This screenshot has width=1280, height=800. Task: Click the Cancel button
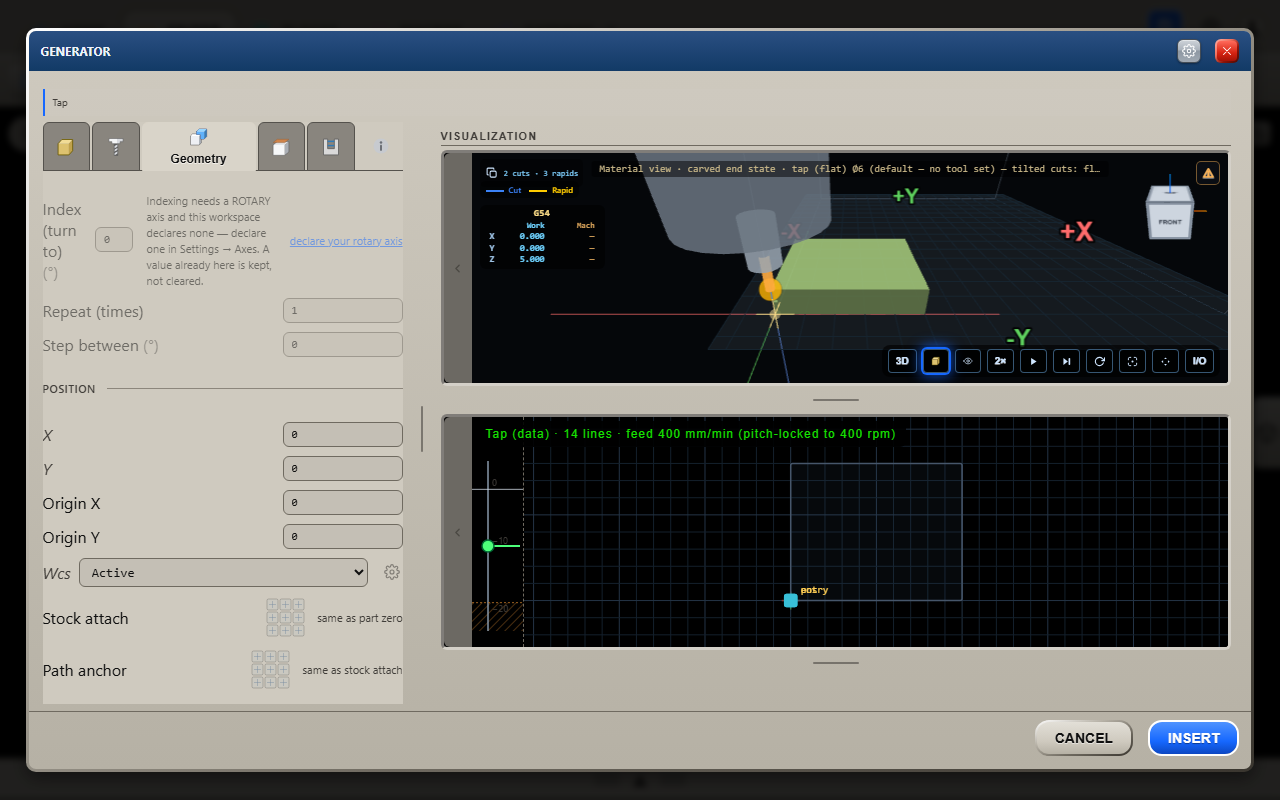[1083, 738]
